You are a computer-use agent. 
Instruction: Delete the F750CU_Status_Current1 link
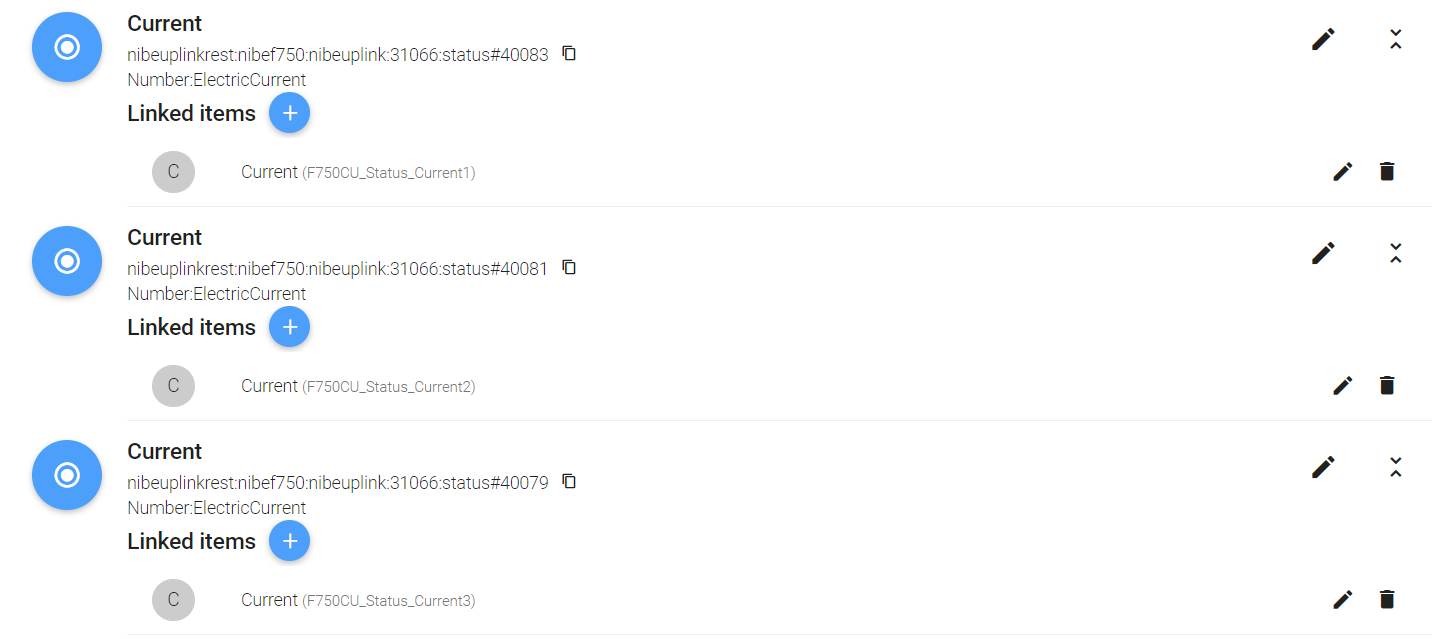(x=1386, y=171)
